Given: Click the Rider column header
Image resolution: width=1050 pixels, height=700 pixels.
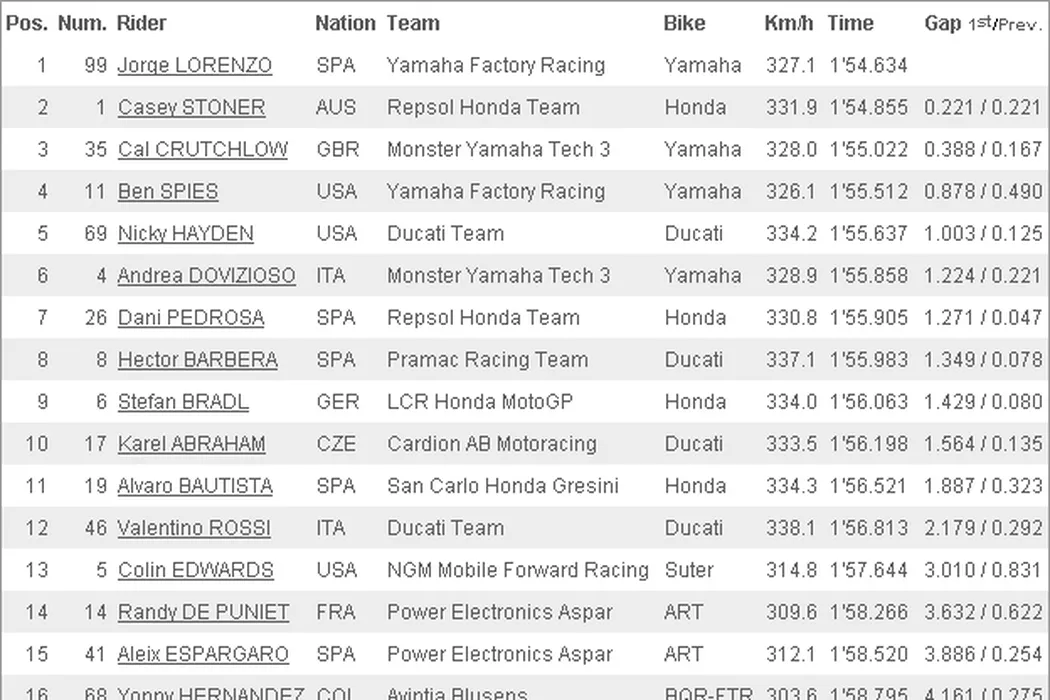Looking at the screenshot, I should point(142,23).
